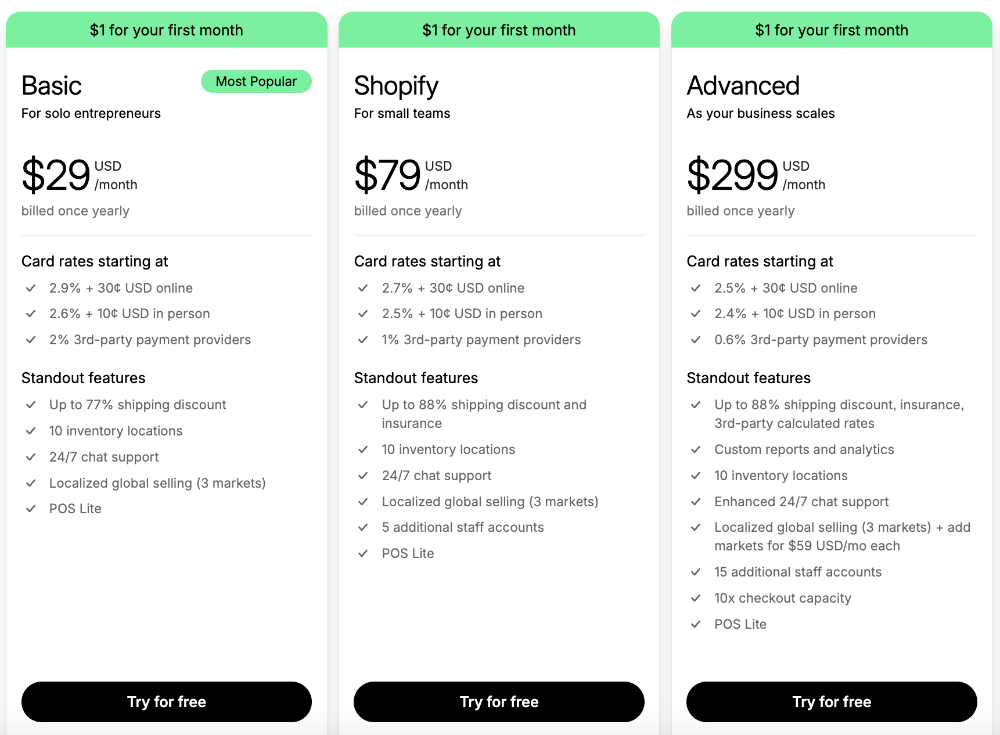The image size is (1000, 735).
Task: Select the Advanced plan heading
Action: (x=743, y=86)
